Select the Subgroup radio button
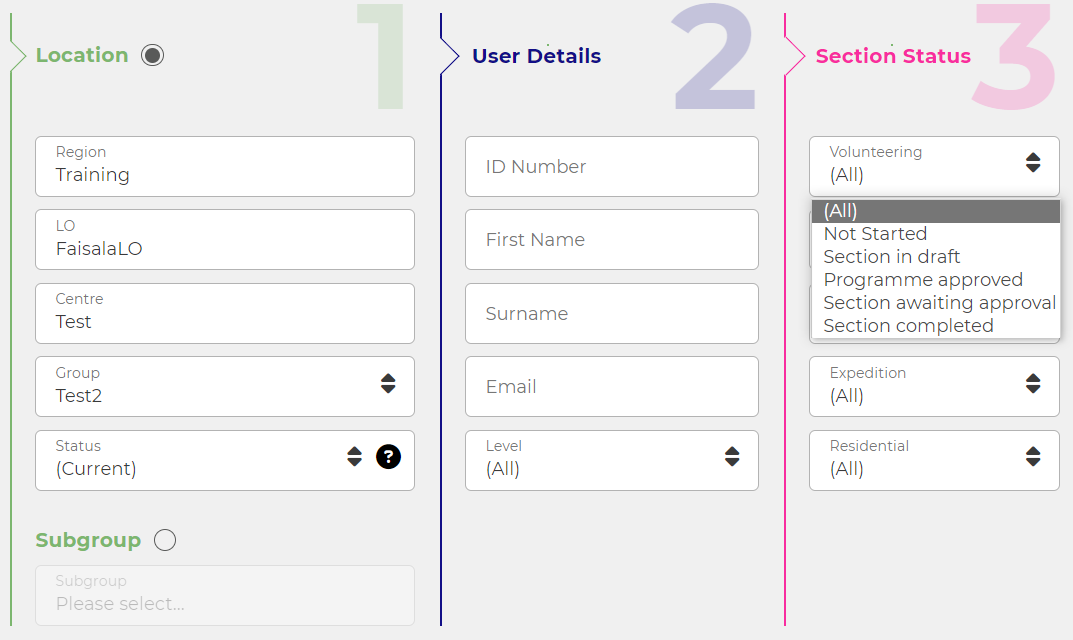The height and width of the screenshot is (640, 1073). [x=165, y=540]
